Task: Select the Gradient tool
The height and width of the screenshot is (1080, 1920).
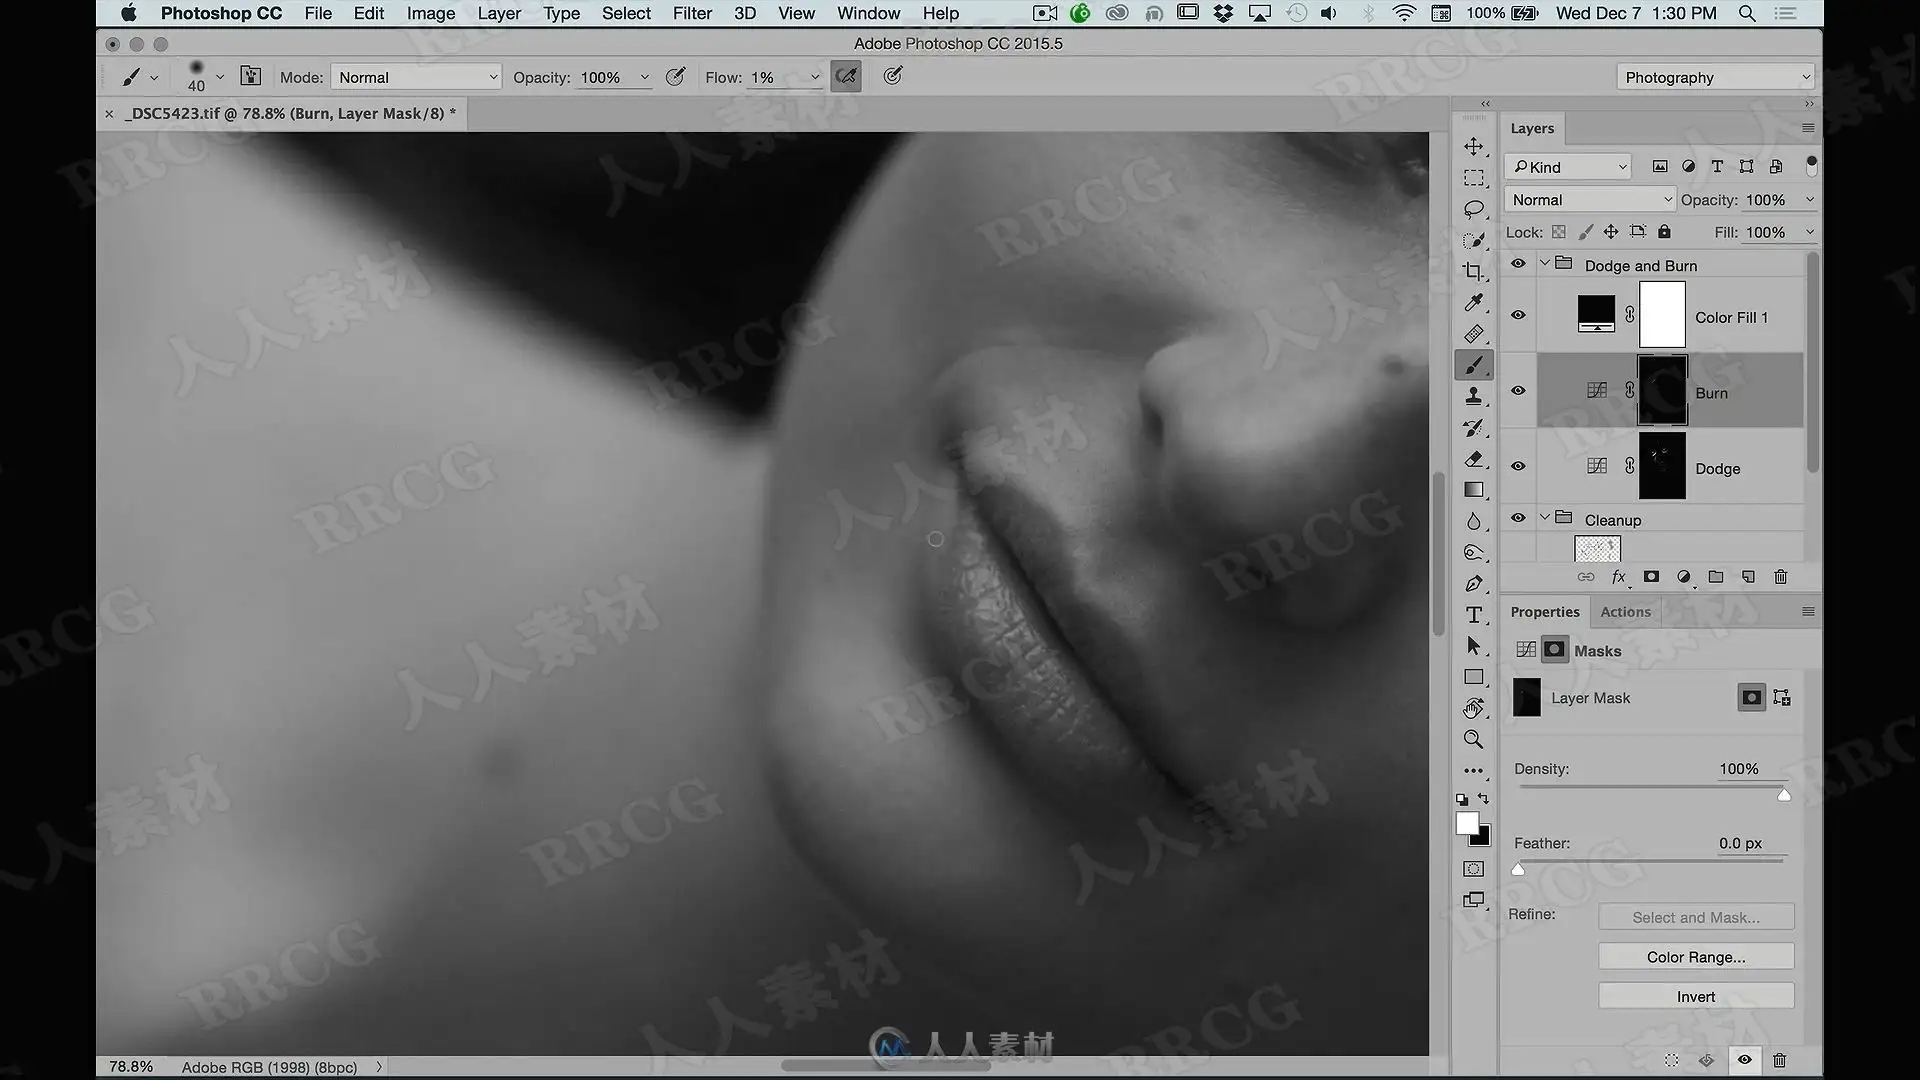Action: [1474, 490]
